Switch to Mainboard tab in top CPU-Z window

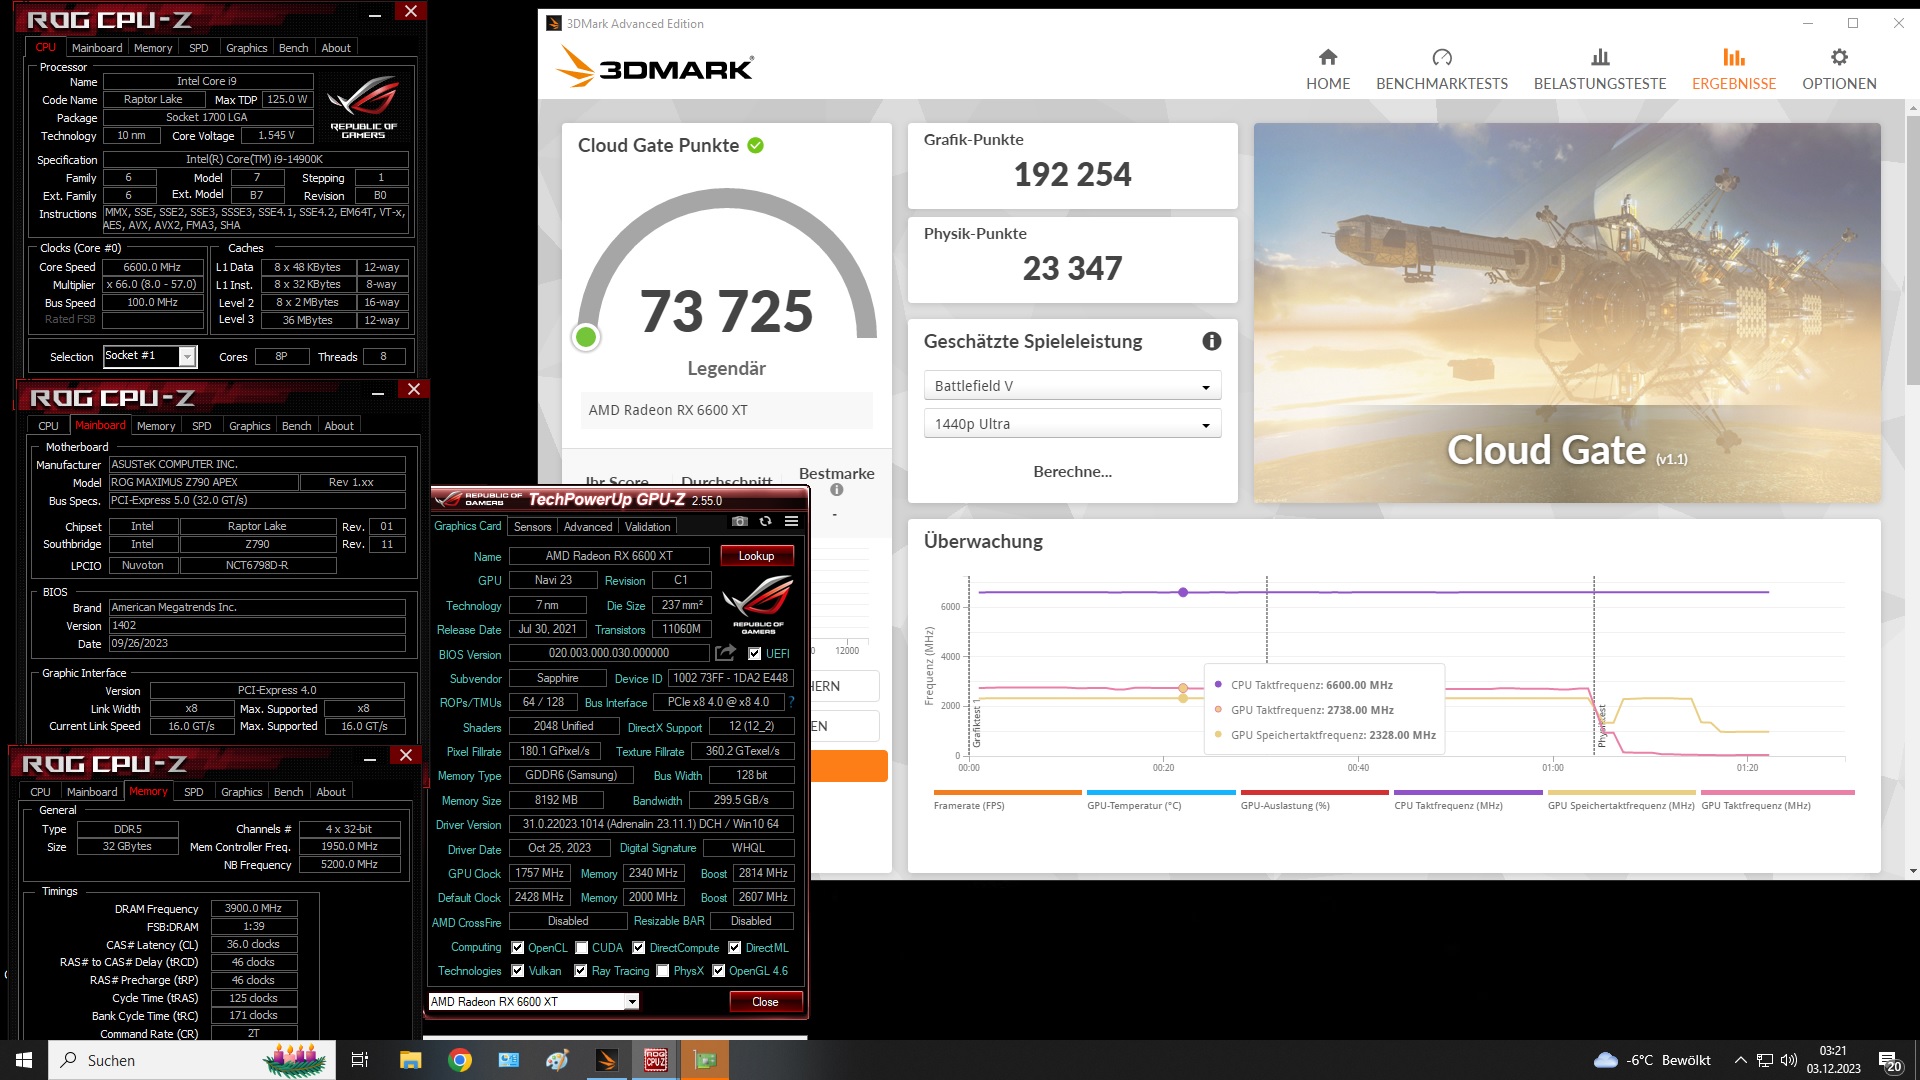point(97,48)
